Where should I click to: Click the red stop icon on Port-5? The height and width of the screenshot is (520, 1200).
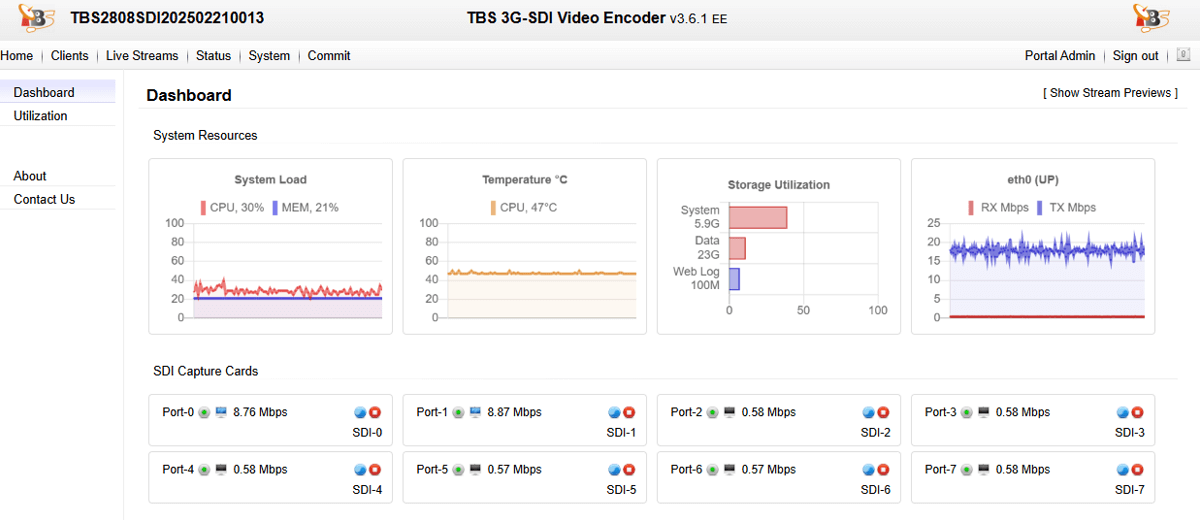coord(629,470)
